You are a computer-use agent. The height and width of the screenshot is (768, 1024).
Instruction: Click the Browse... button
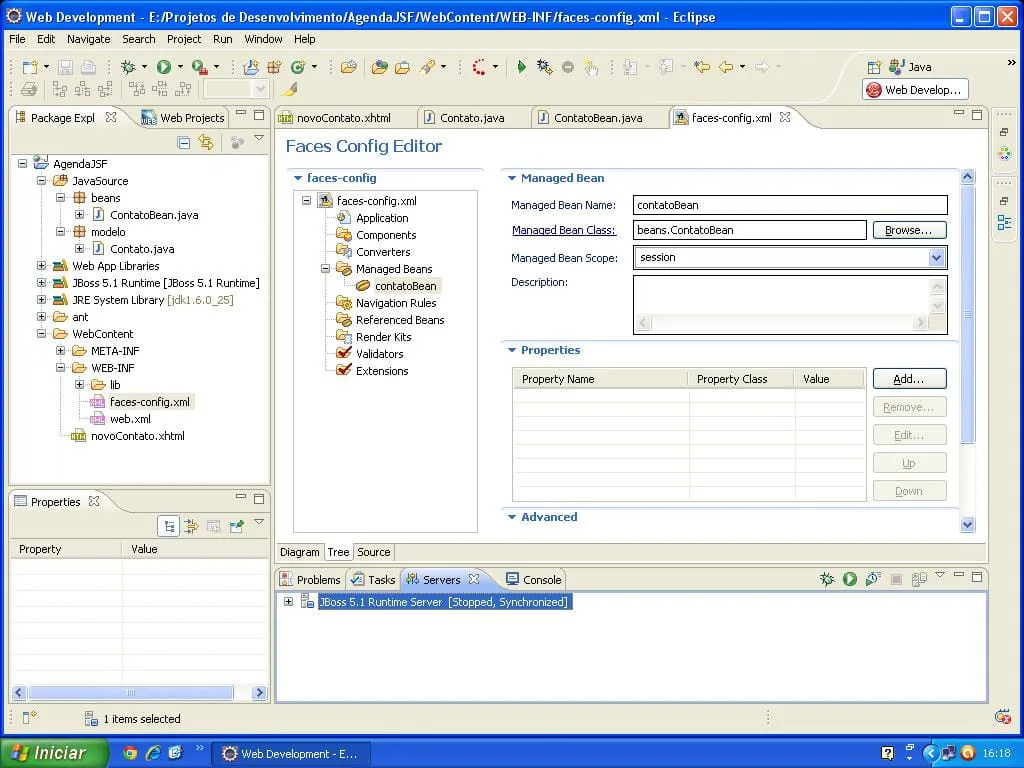908,230
